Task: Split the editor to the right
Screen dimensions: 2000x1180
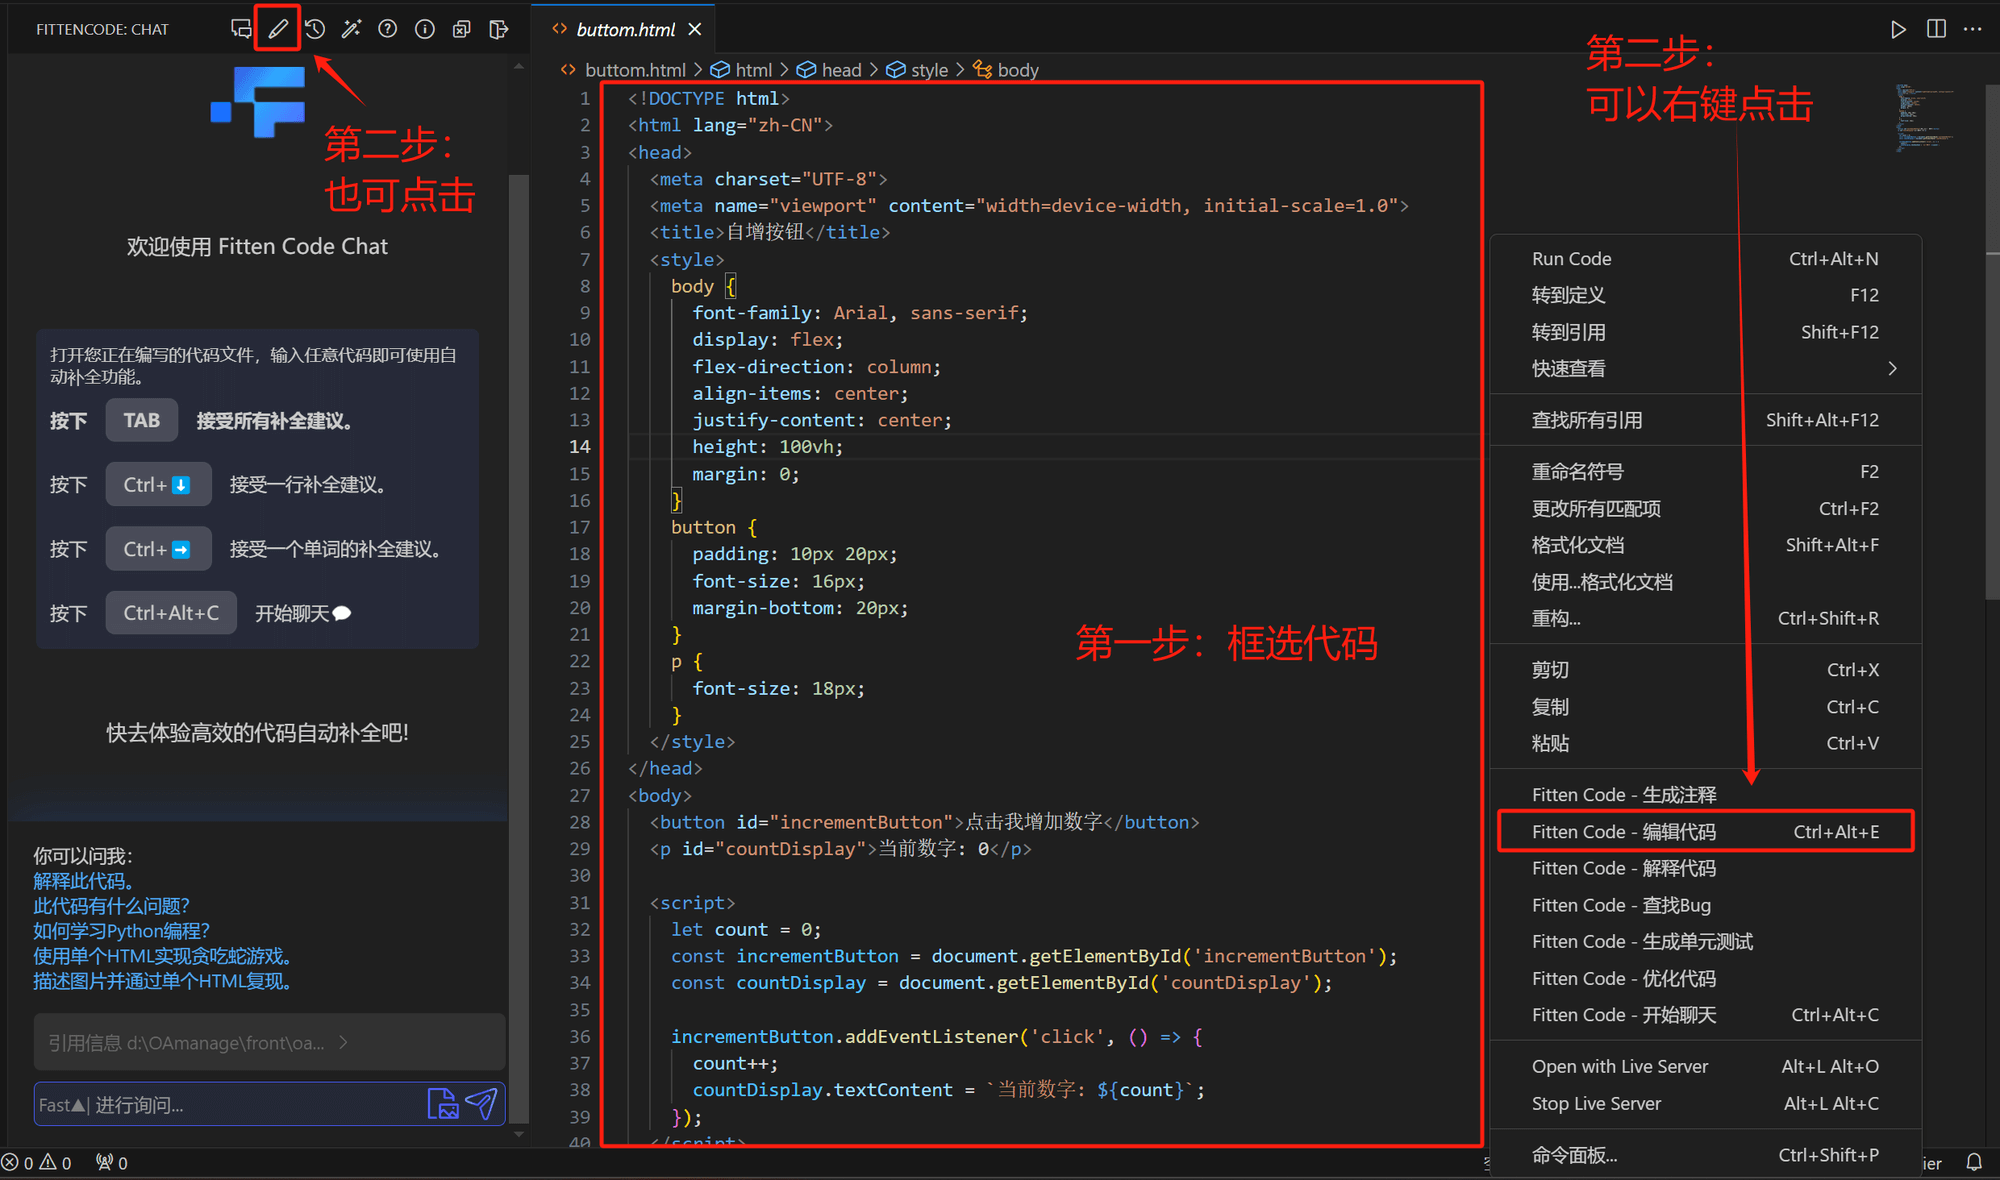Action: click(x=1936, y=29)
